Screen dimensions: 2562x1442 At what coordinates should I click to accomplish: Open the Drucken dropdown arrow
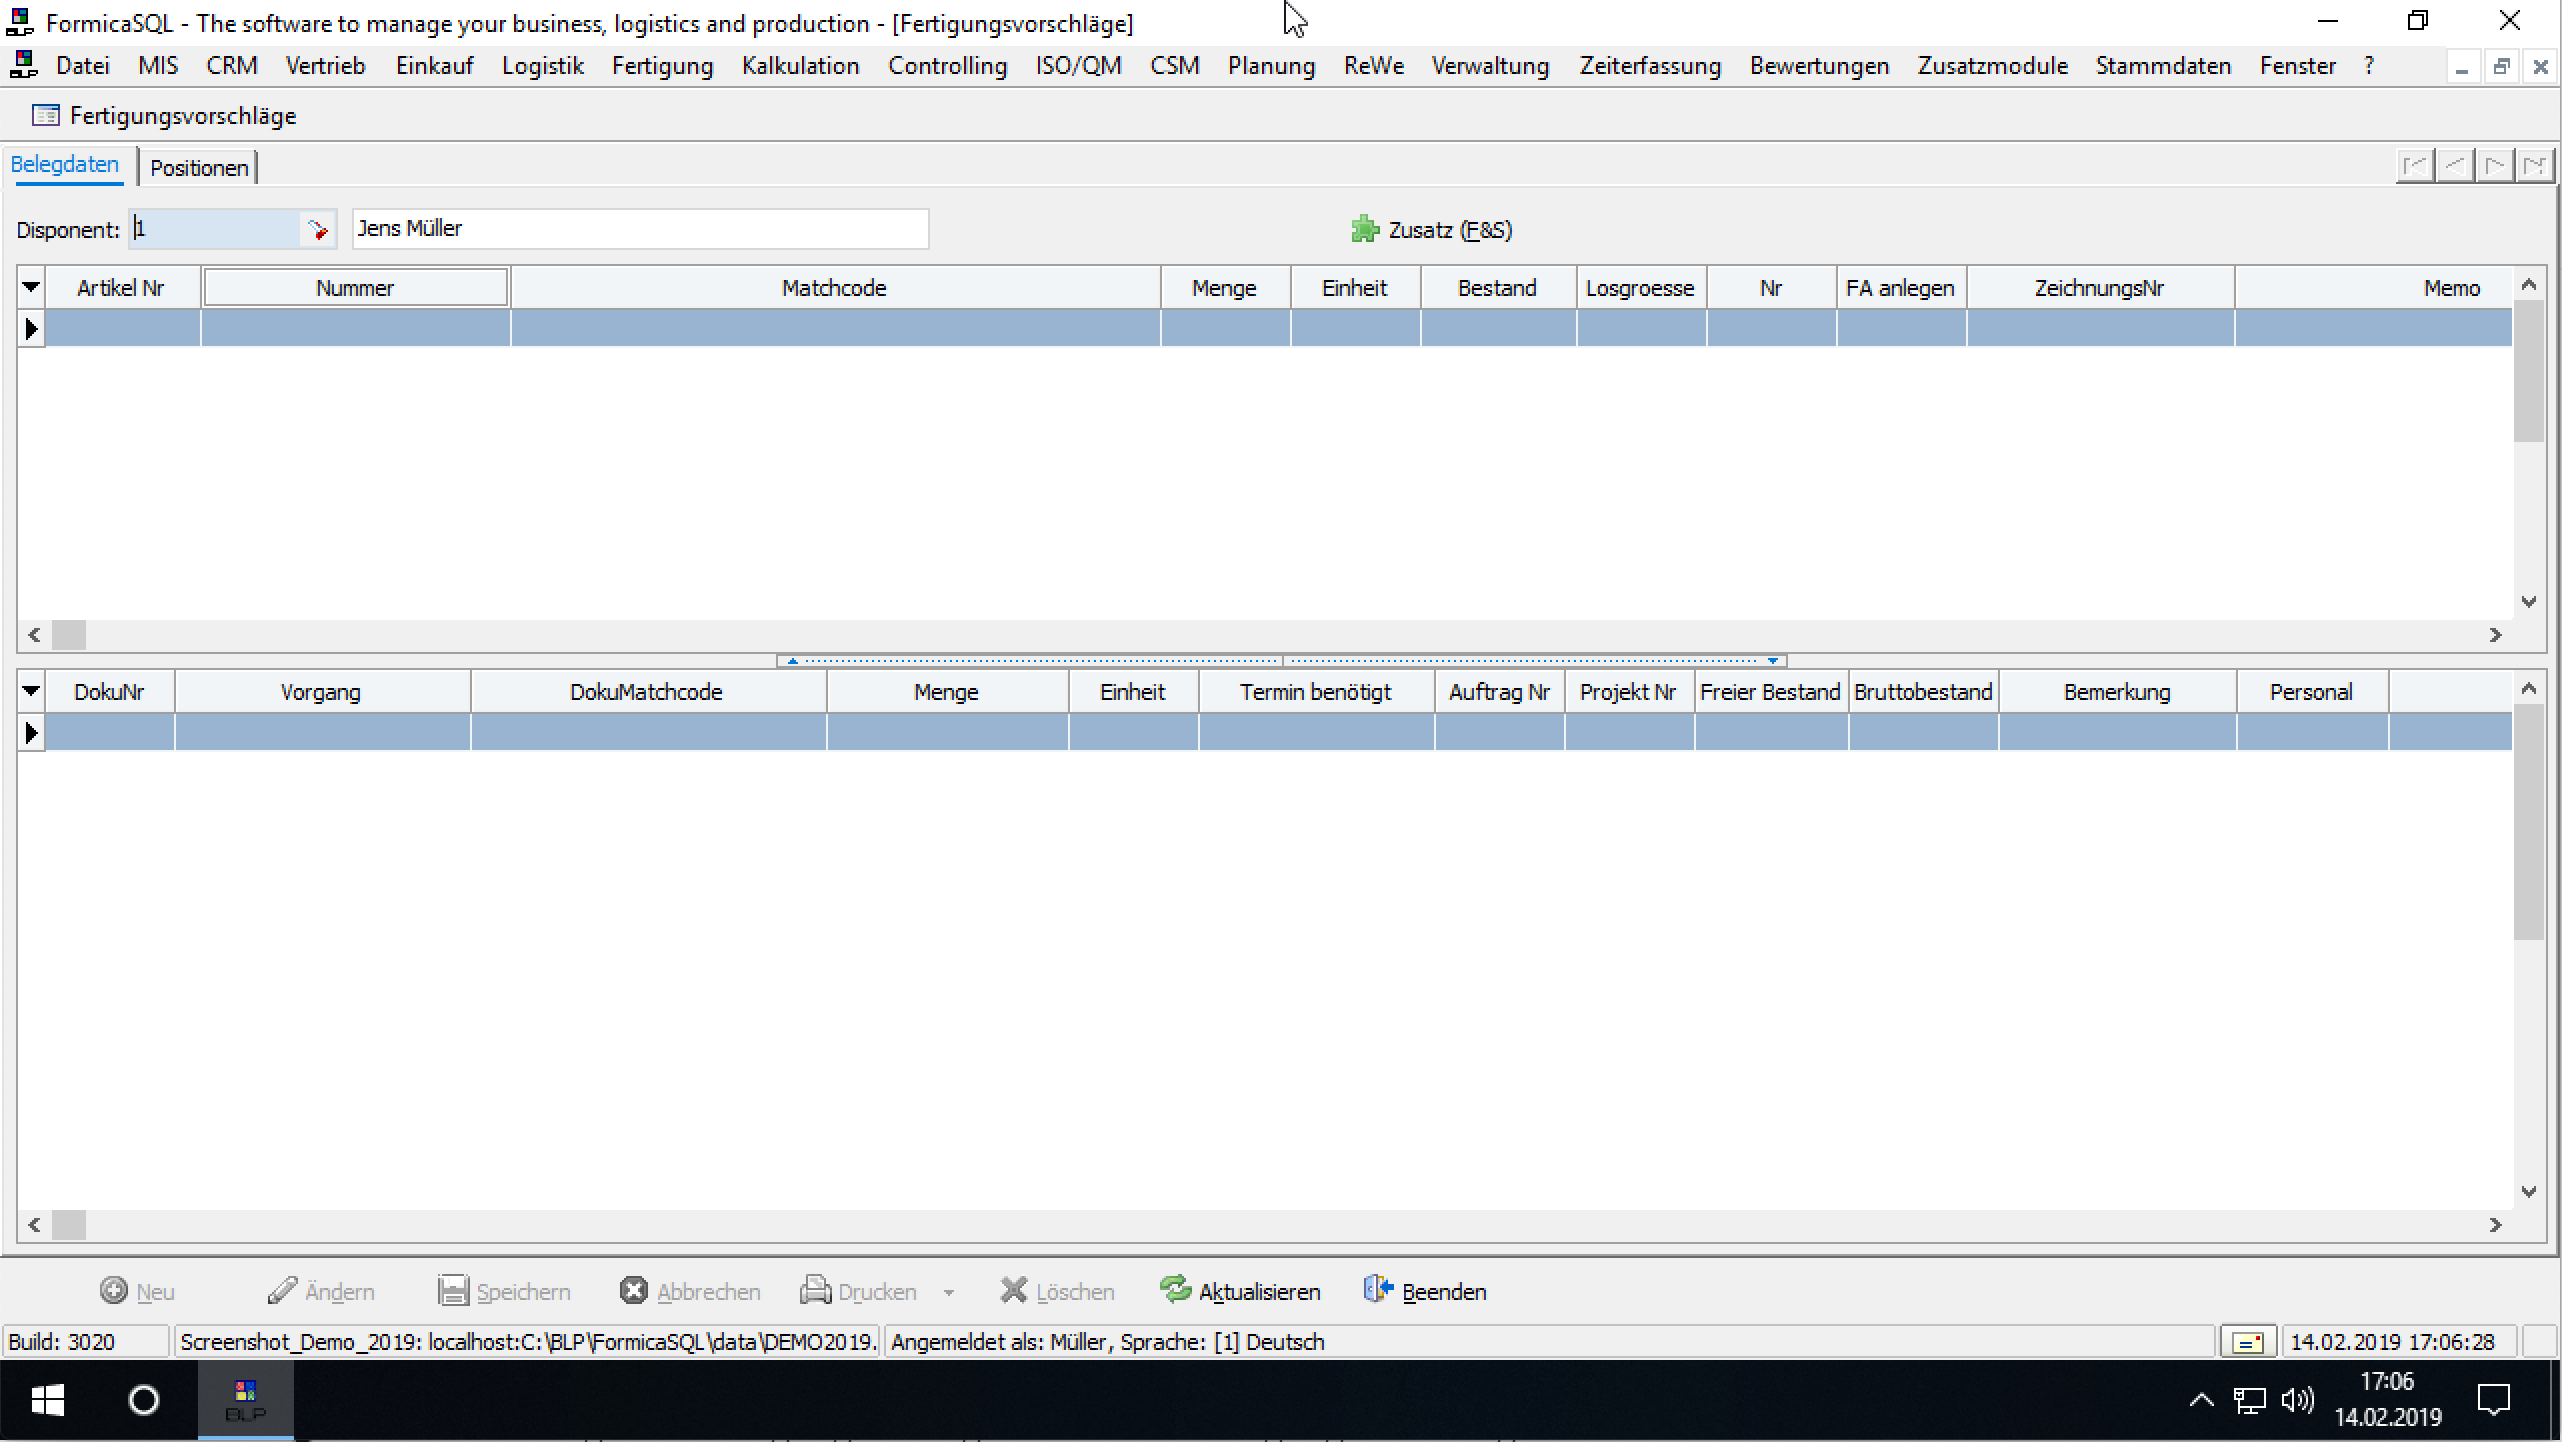(x=948, y=1292)
